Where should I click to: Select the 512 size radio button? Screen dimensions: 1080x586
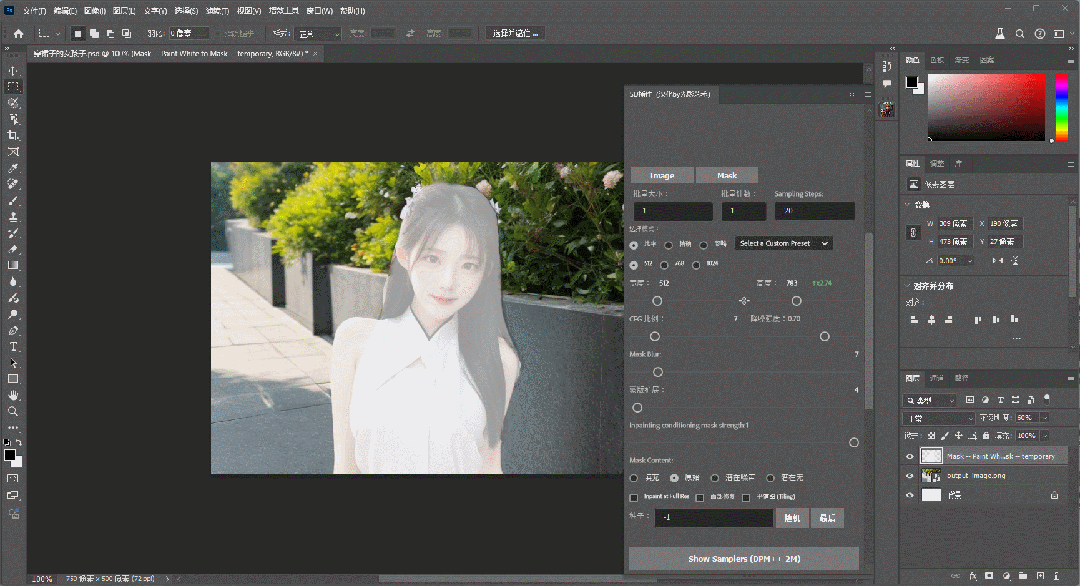click(634, 265)
